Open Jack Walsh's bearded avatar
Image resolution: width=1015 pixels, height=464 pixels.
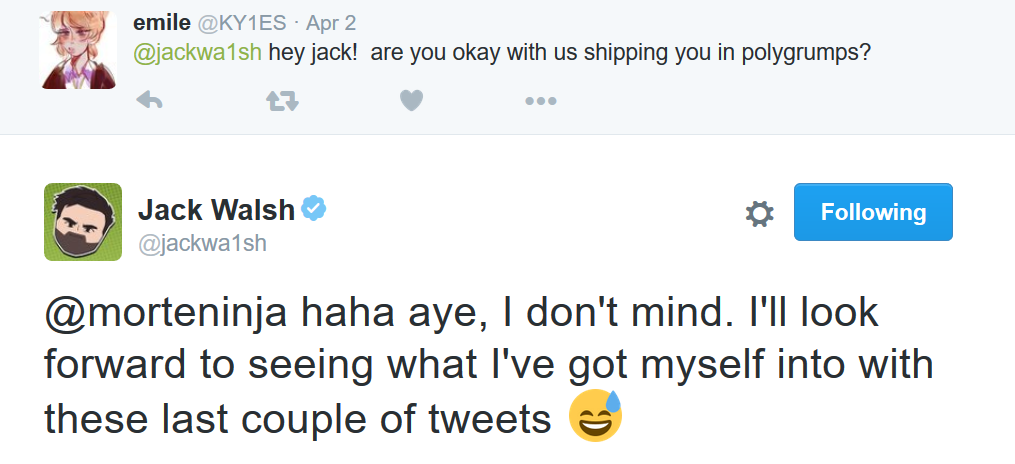(83, 222)
